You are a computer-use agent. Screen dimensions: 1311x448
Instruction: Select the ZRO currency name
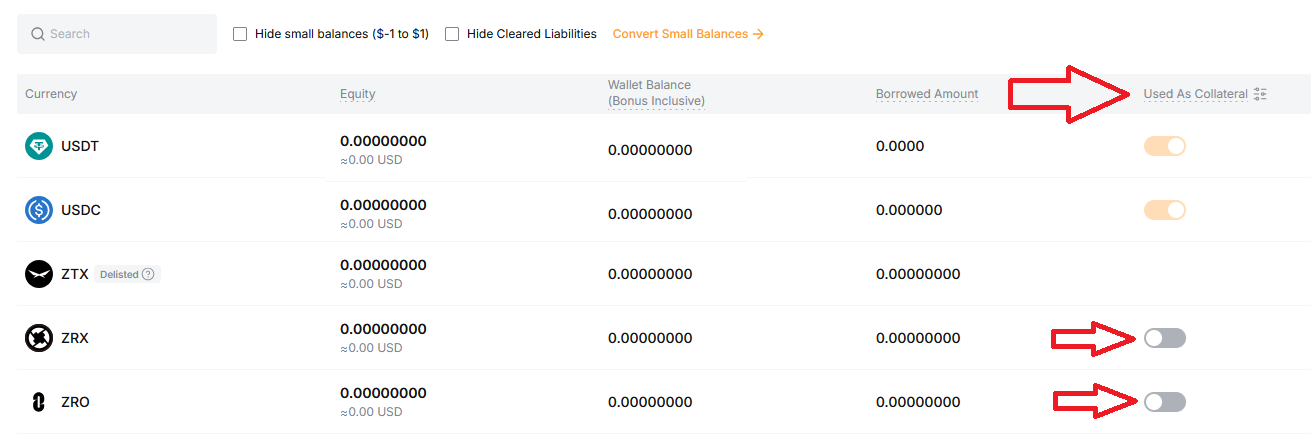pos(75,402)
